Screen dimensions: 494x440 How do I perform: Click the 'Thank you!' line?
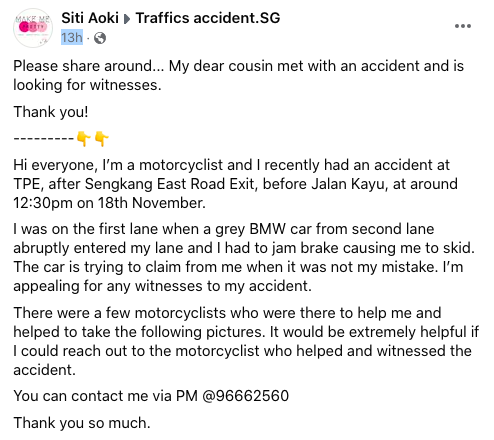click(x=51, y=112)
